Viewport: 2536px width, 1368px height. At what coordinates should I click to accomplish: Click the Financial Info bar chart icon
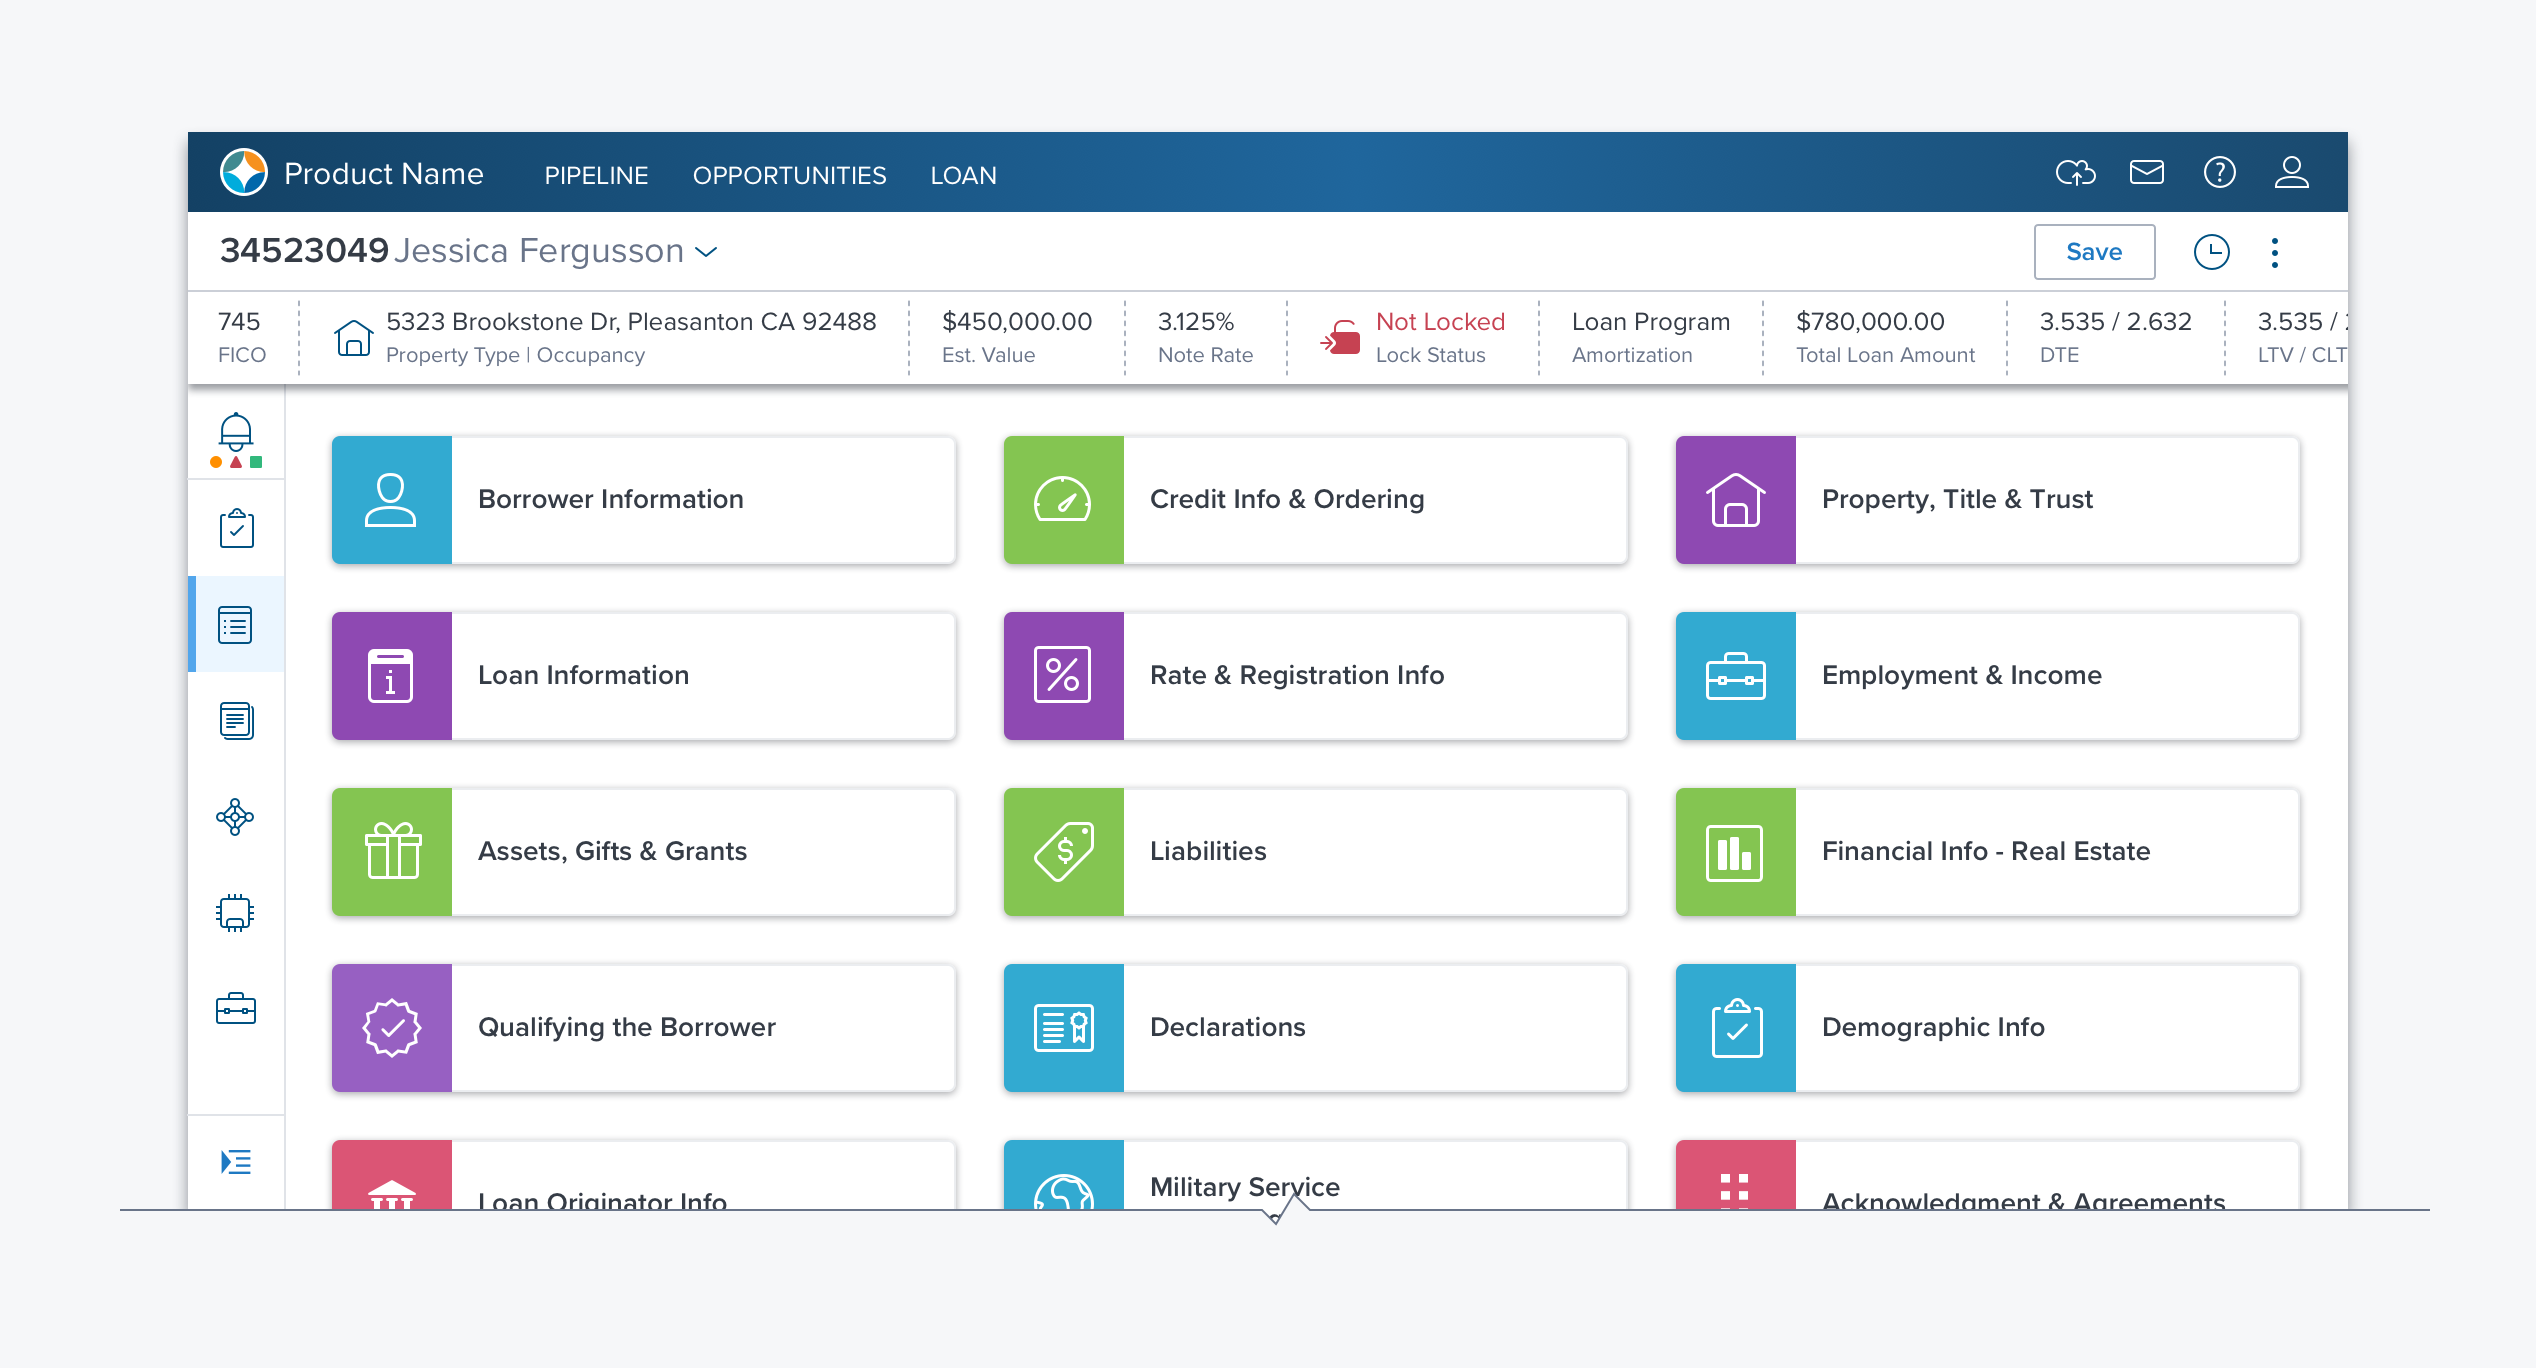point(1735,851)
